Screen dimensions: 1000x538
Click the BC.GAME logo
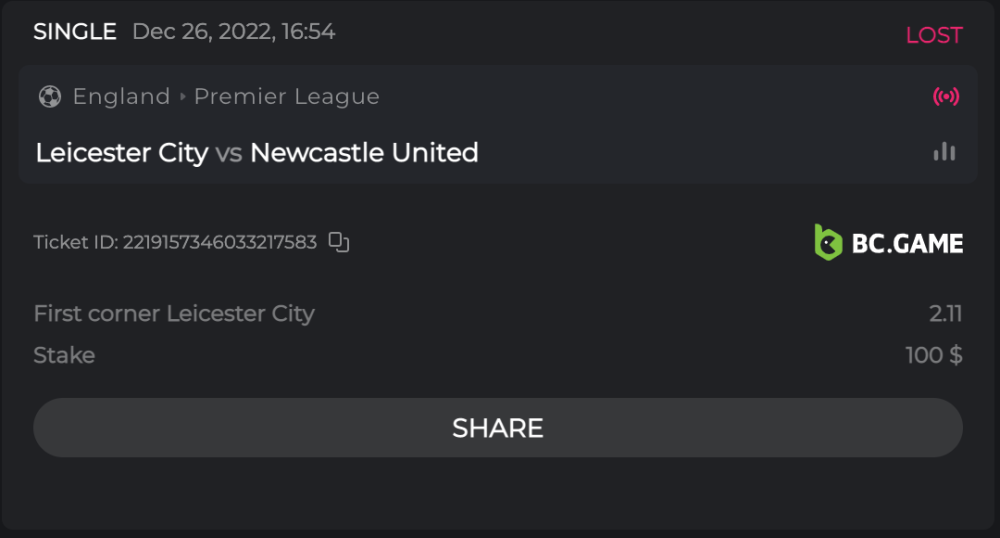pos(888,243)
